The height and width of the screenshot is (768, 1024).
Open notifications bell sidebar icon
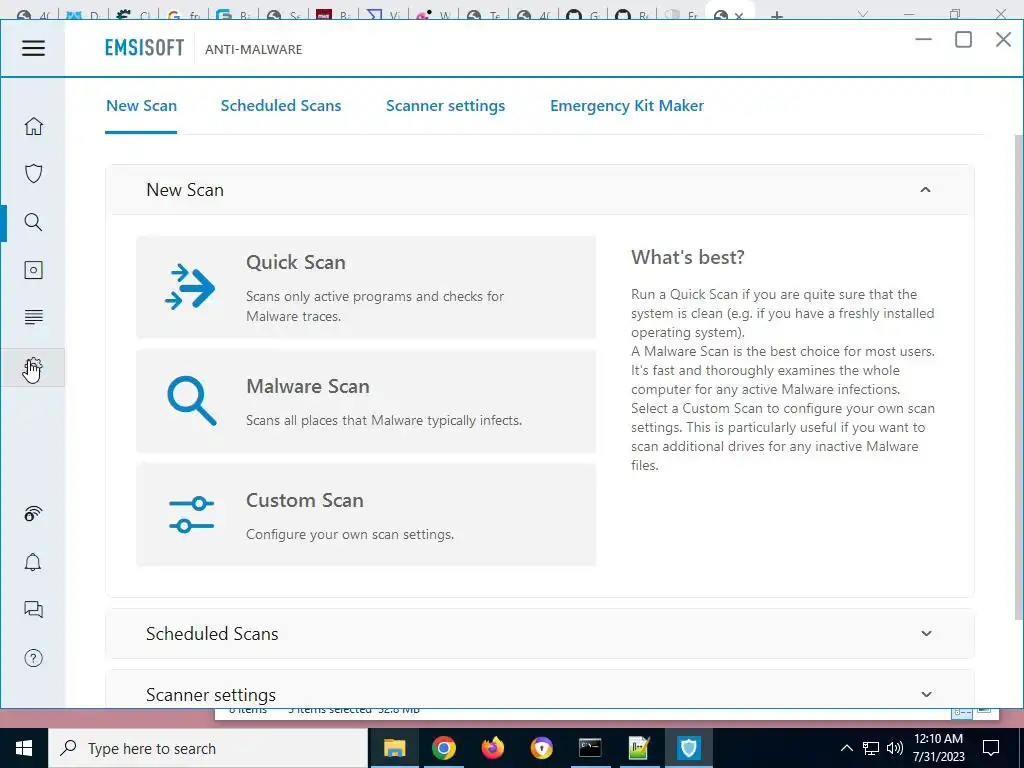[33, 562]
